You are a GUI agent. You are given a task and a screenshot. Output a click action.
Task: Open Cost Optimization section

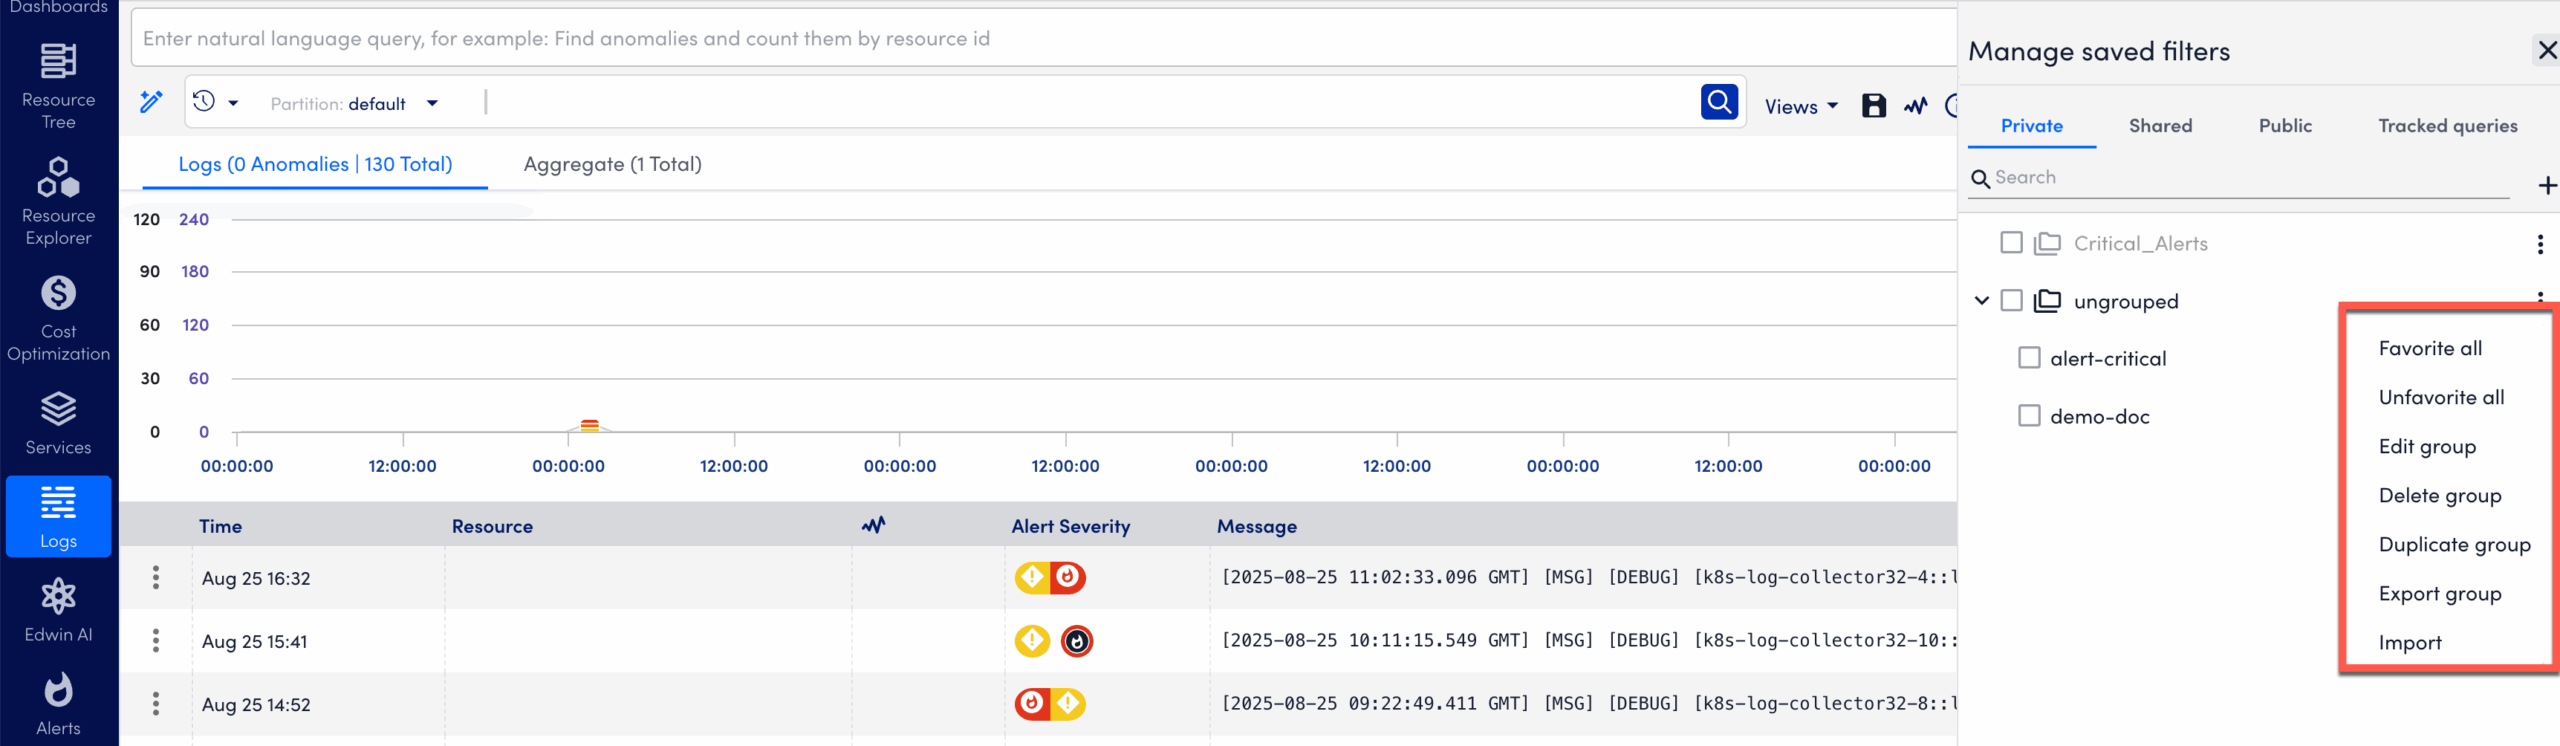click(x=58, y=319)
